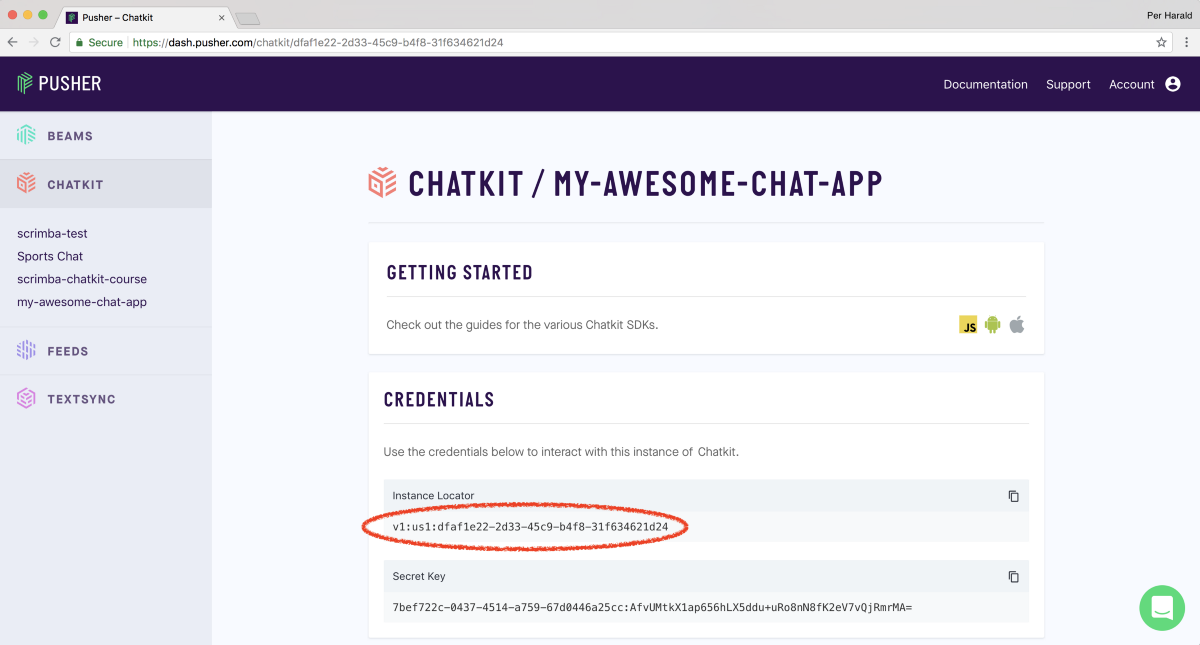
Task: Select the Secret Key string text
Action: 652,607
